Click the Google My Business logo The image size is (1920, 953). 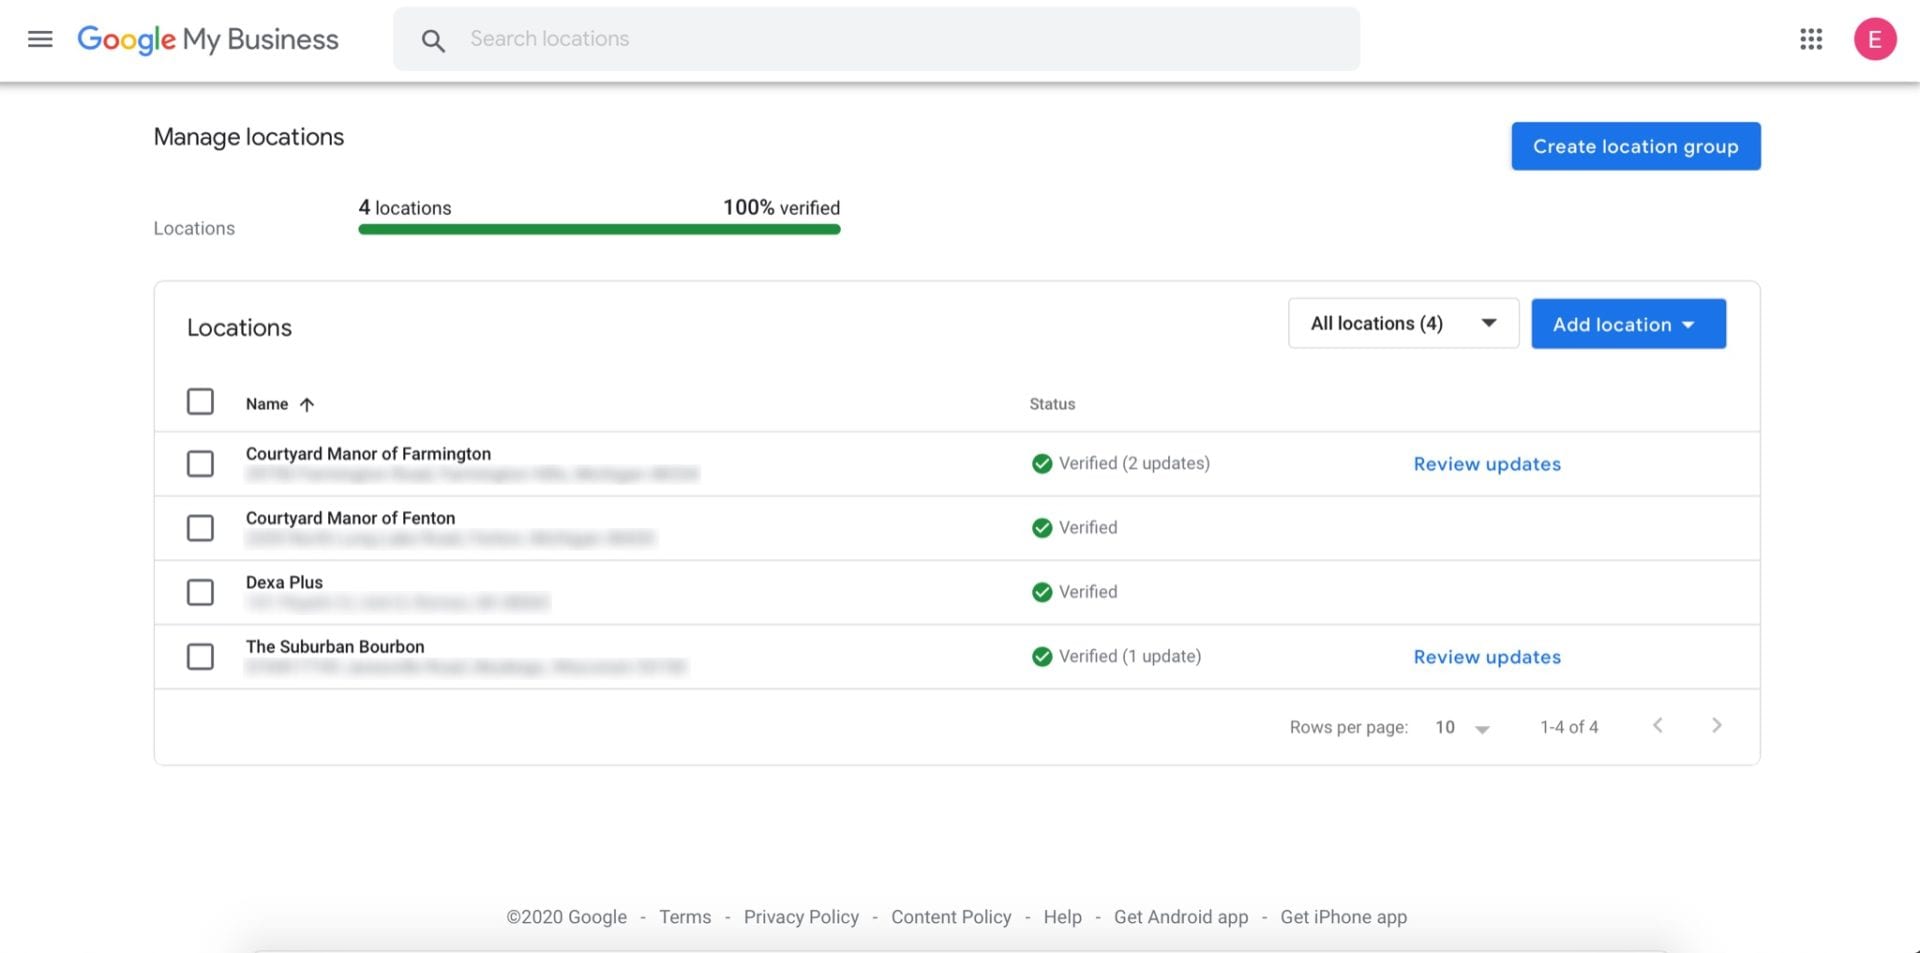[x=208, y=39]
